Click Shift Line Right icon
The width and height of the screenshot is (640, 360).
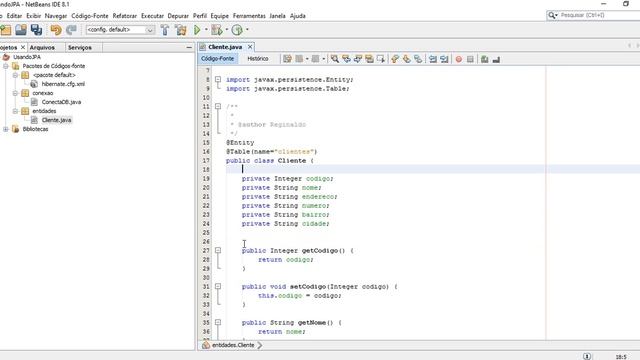point(444,59)
